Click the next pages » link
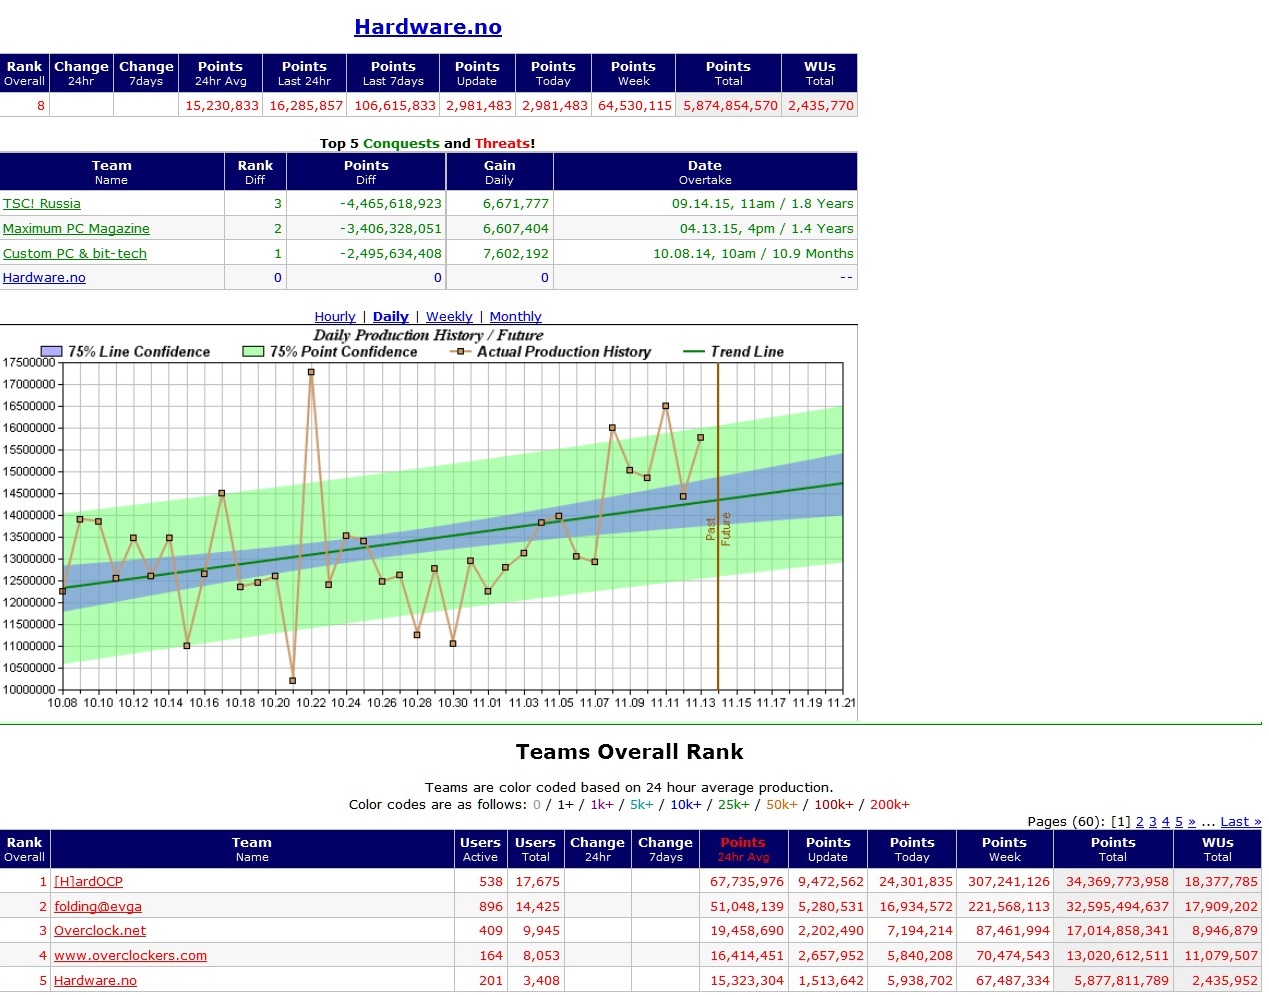The image size is (1269, 995). (1191, 821)
